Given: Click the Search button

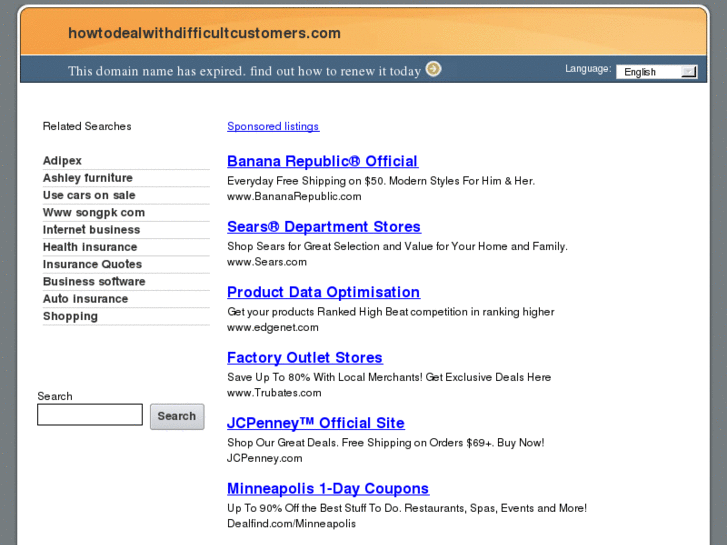Looking at the screenshot, I should [177, 416].
